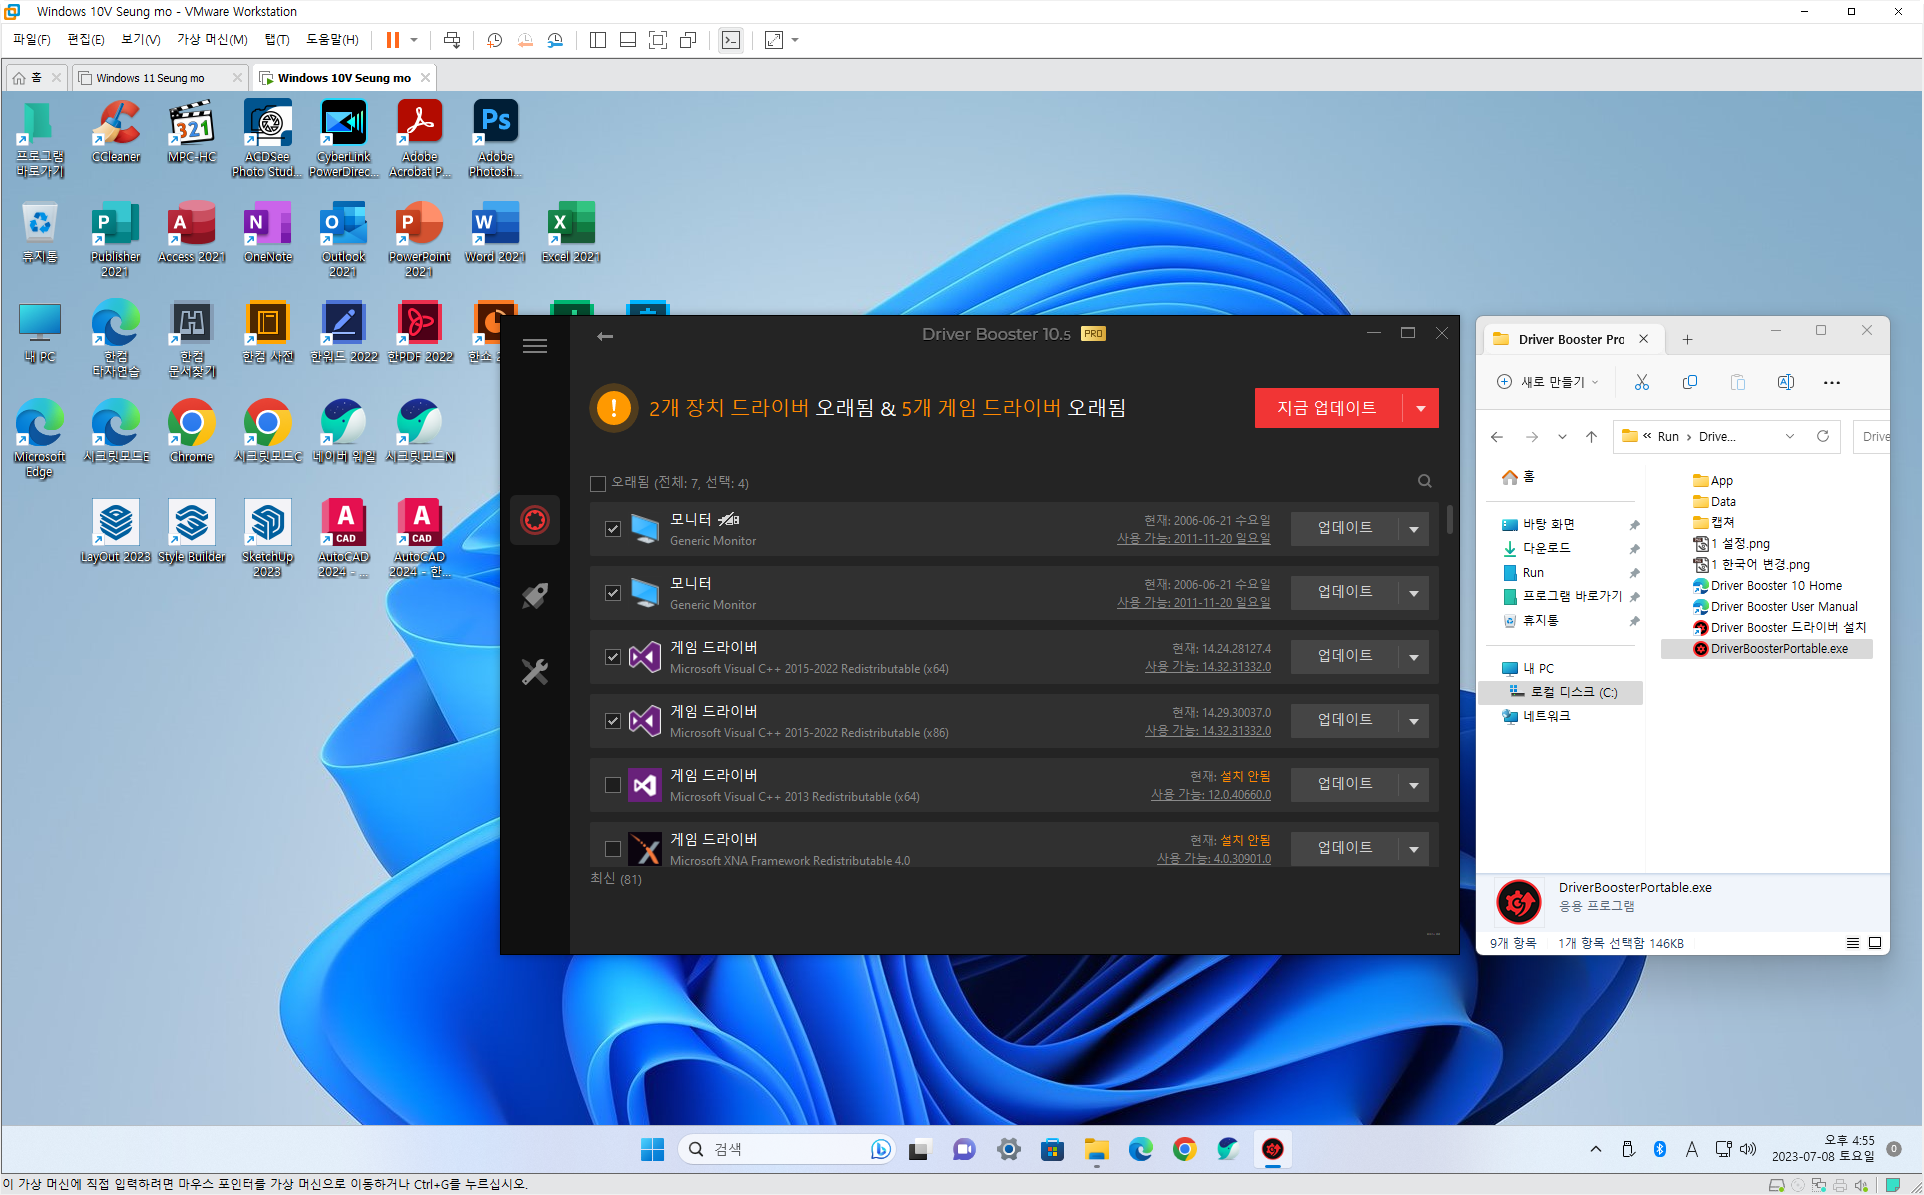
Task: Select DriverBoosterPortable.exe in the file list
Action: (1778, 649)
